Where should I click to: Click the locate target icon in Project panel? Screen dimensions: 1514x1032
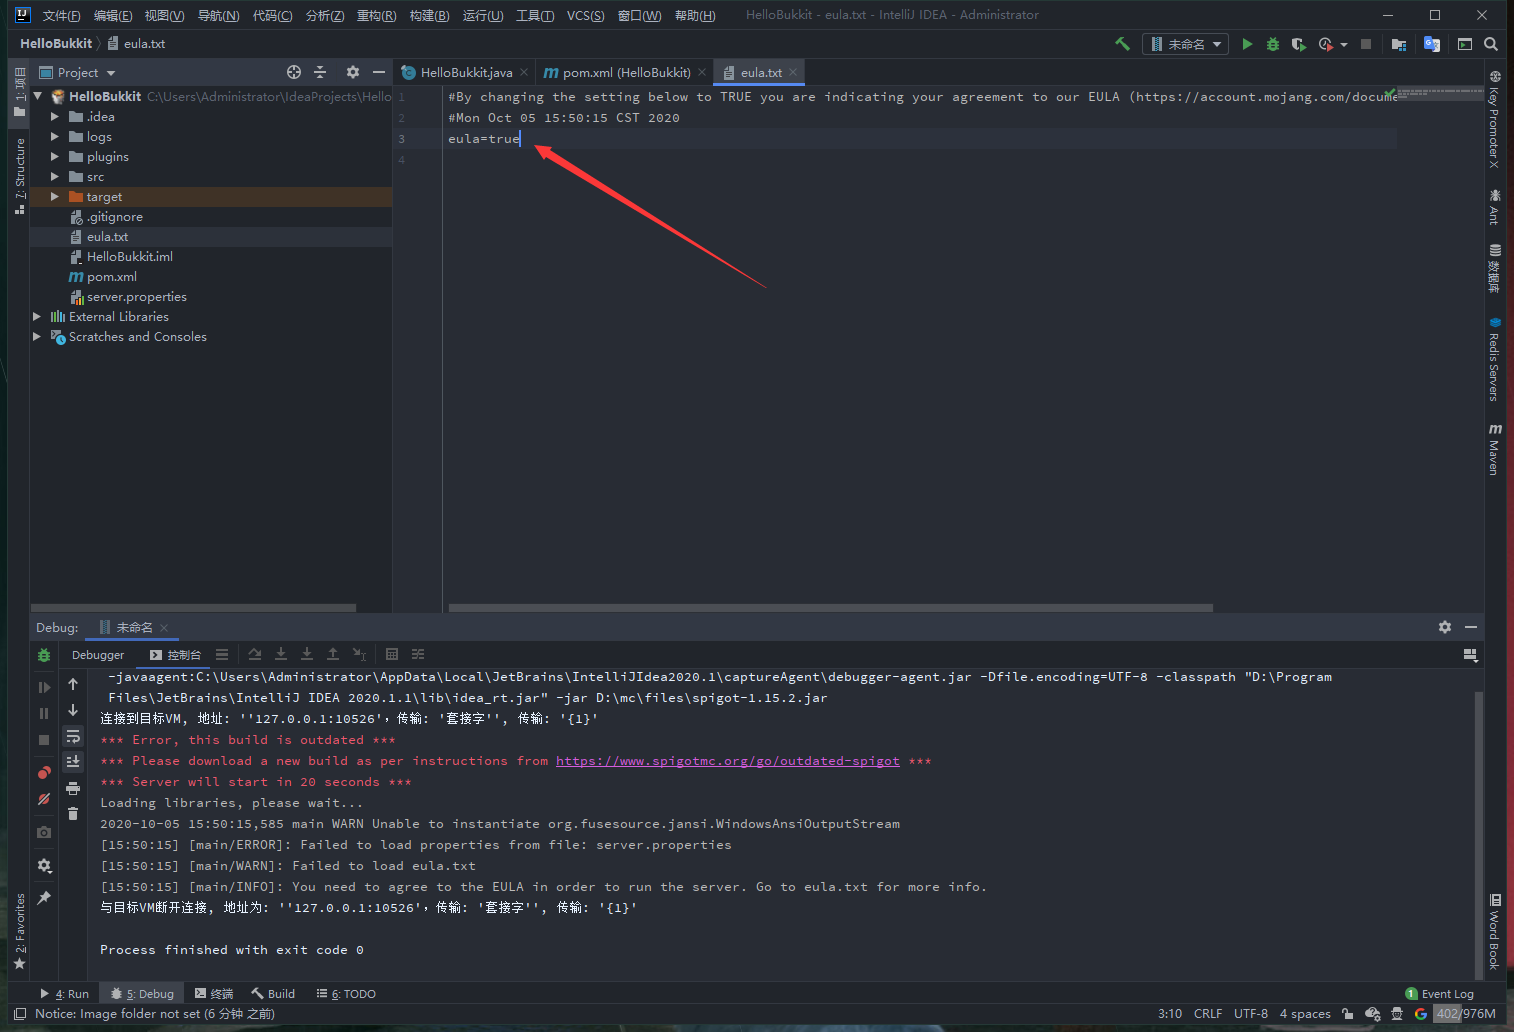pyautogui.click(x=294, y=72)
